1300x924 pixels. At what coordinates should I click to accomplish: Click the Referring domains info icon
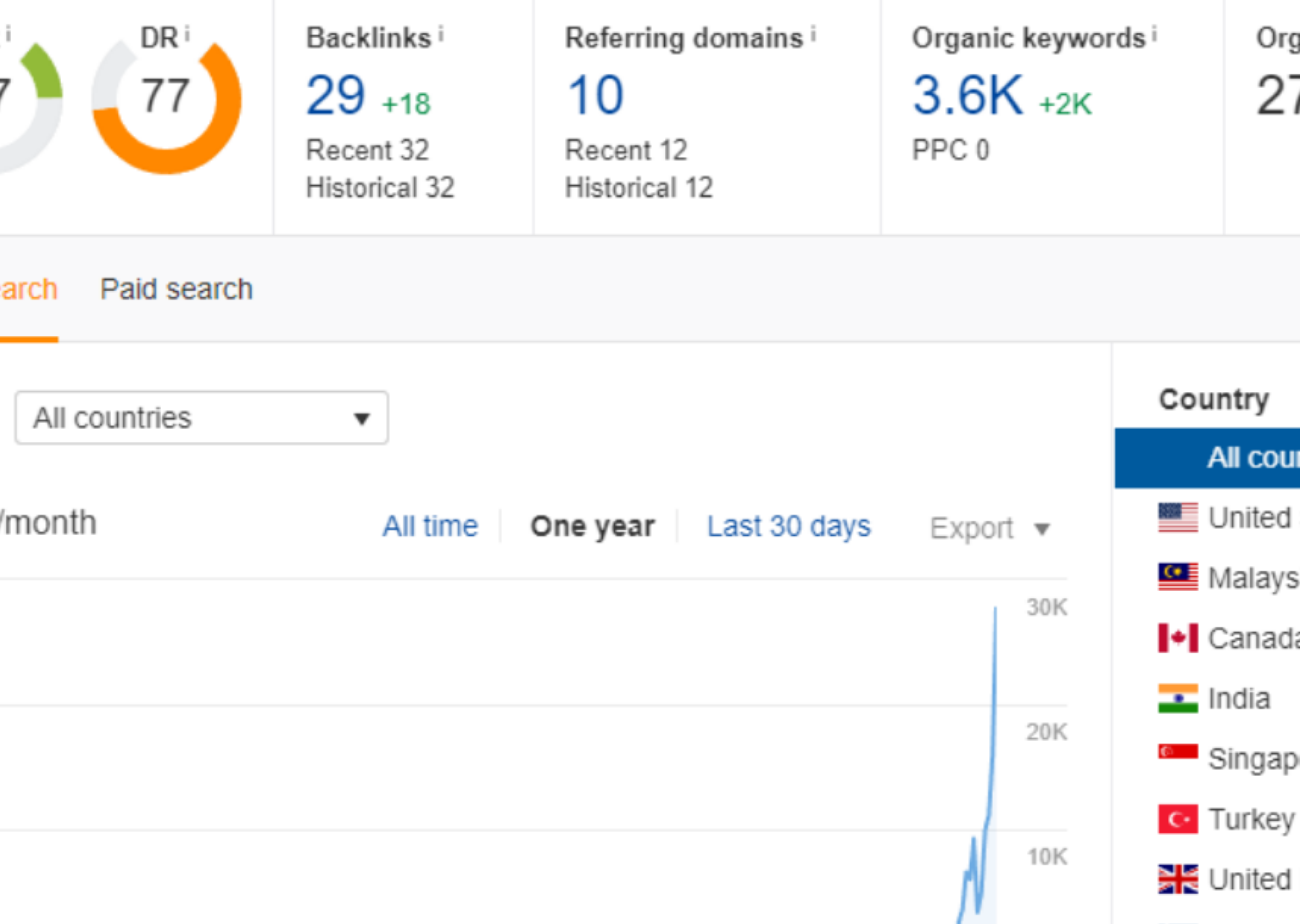[813, 34]
